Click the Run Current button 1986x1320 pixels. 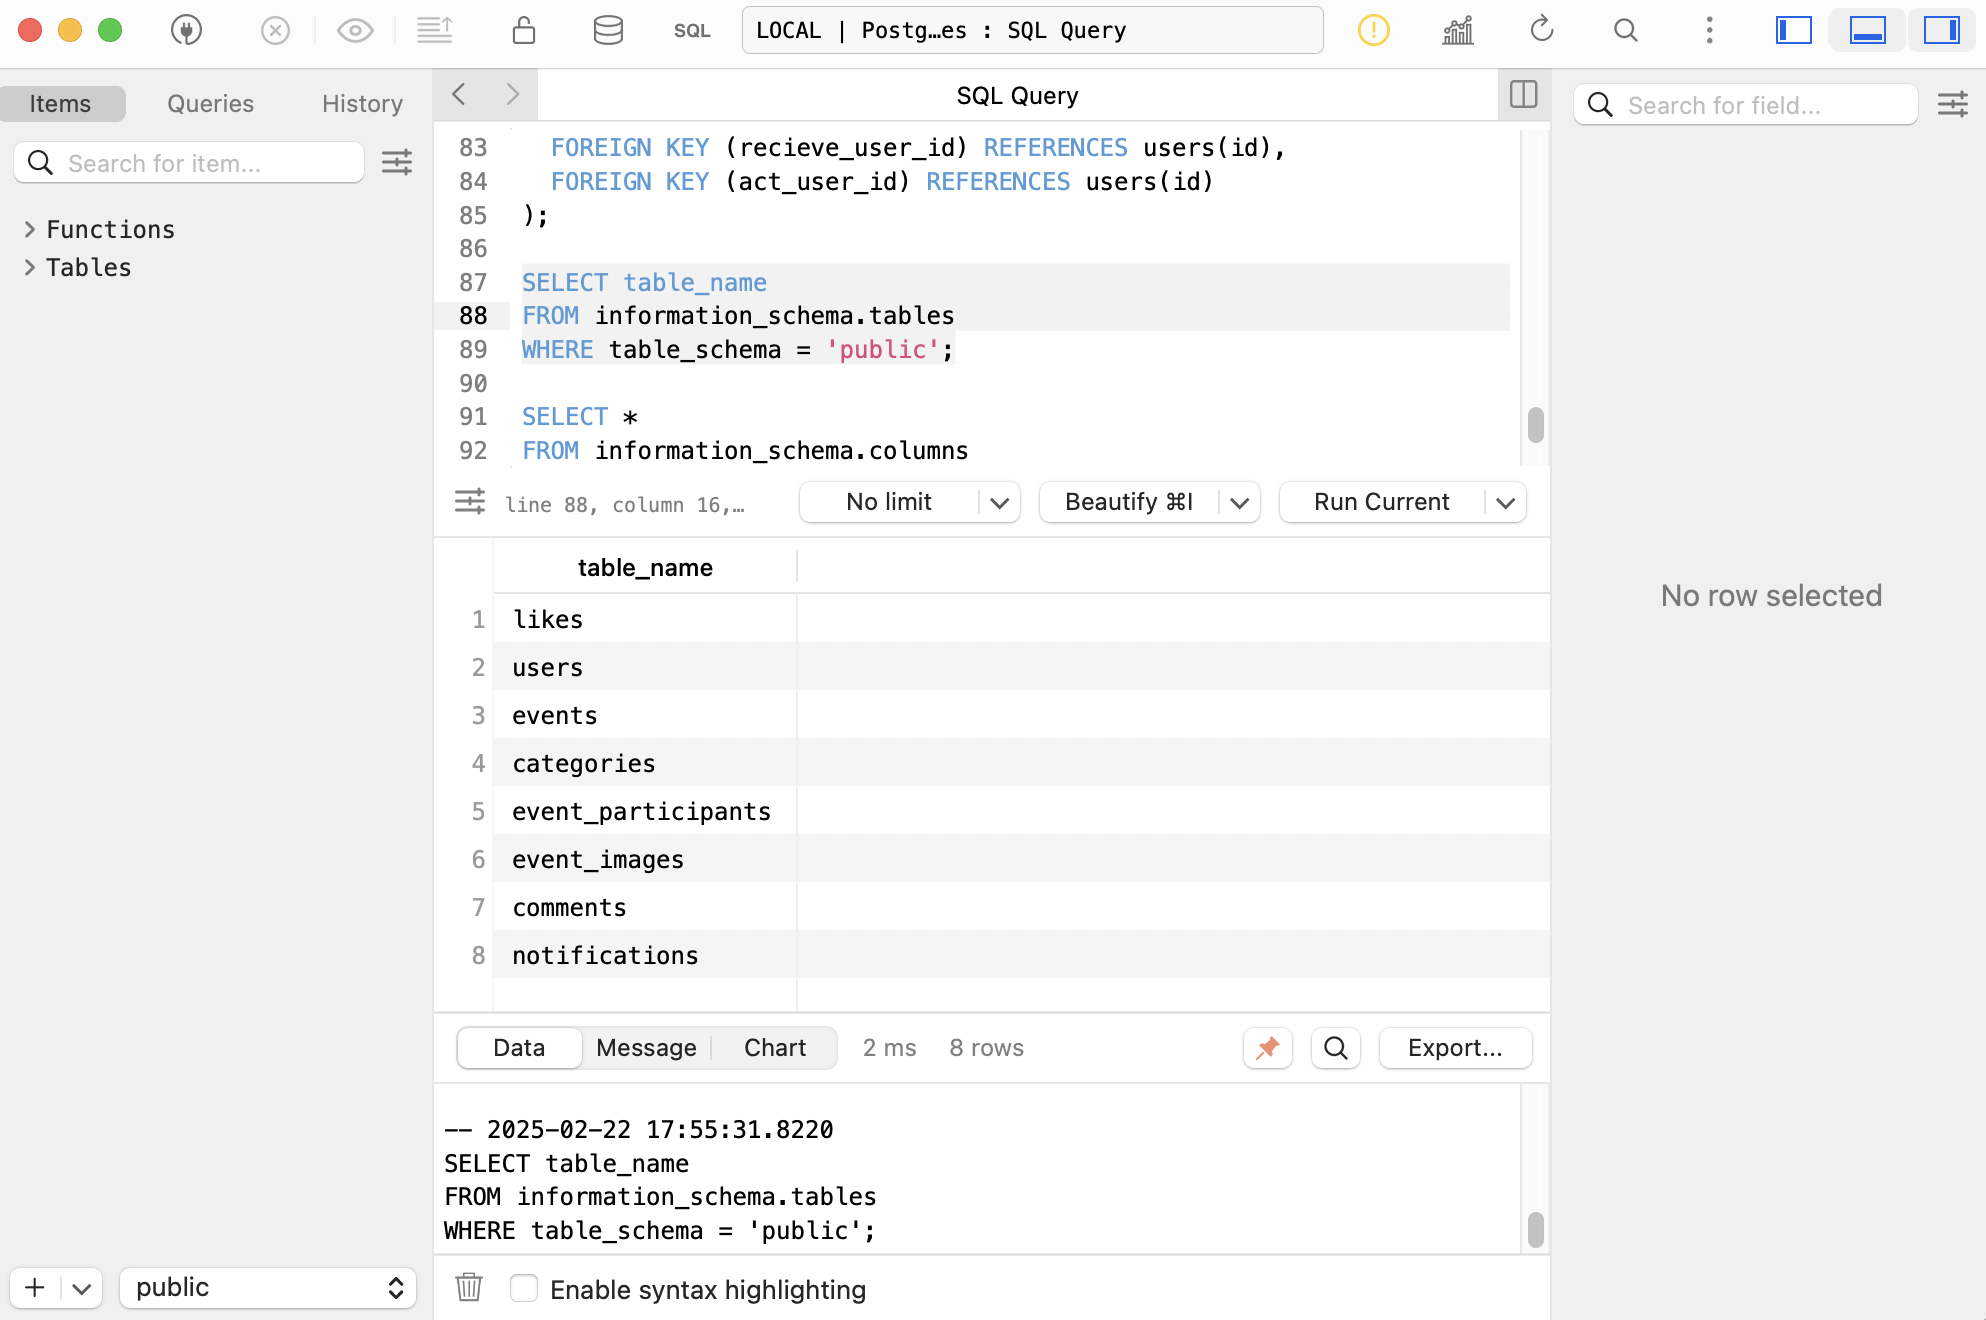click(1381, 502)
